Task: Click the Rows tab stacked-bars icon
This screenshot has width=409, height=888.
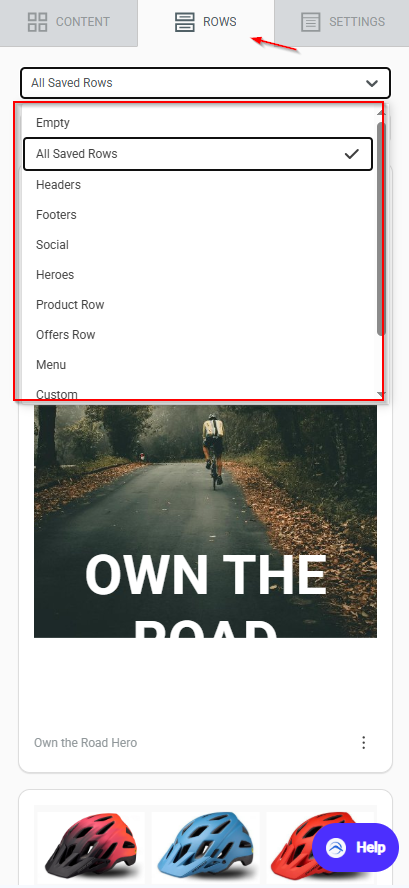Action: (x=185, y=22)
